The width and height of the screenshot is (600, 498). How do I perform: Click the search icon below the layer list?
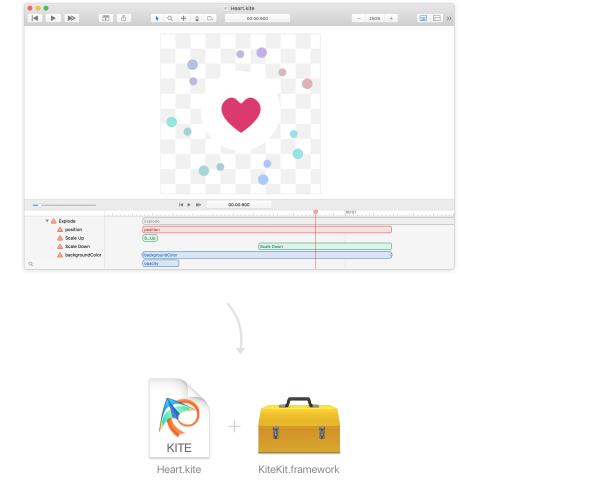tap(31, 264)
